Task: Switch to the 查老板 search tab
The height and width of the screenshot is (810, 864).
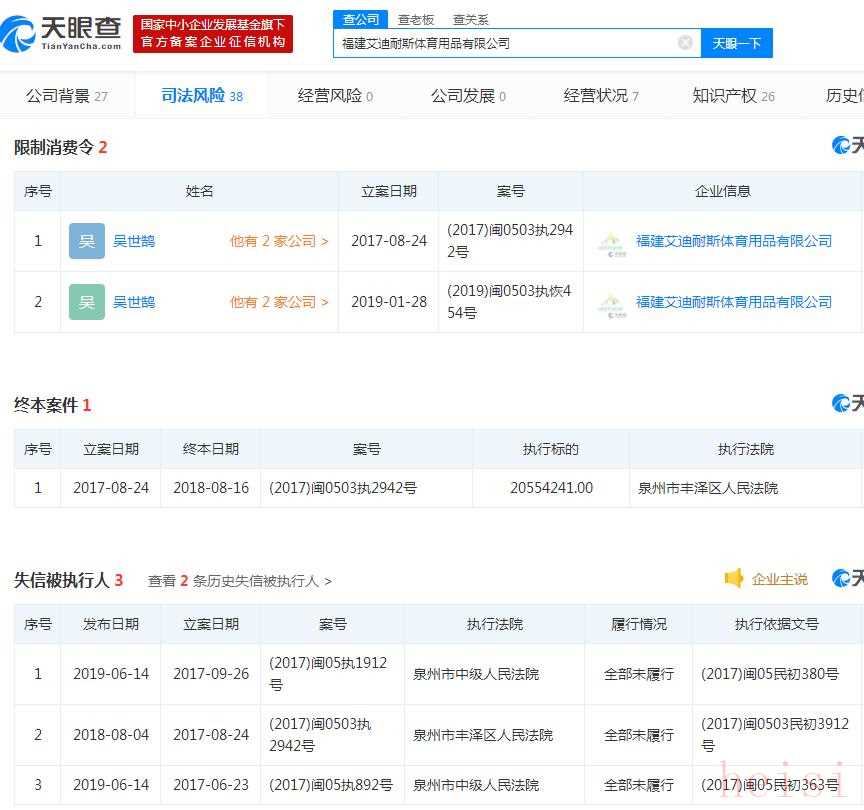Action: (415, 19)
